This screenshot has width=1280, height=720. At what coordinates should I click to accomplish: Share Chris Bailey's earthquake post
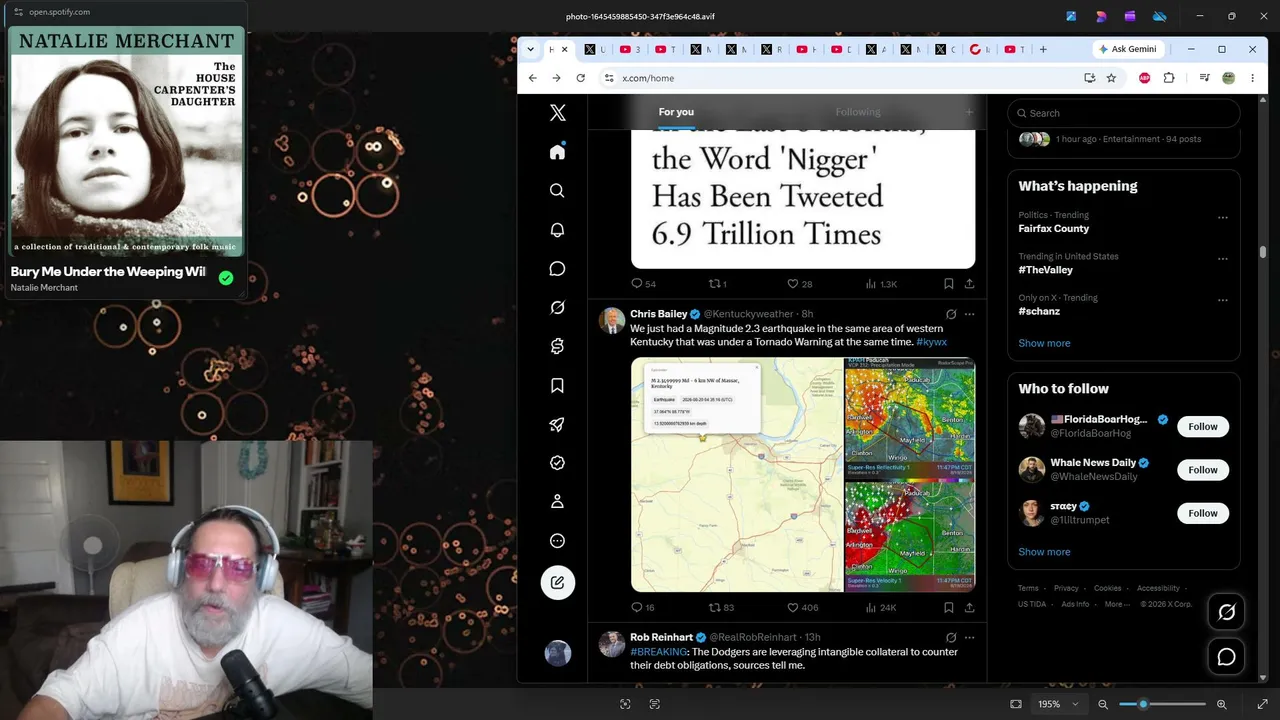click(969, 607)
